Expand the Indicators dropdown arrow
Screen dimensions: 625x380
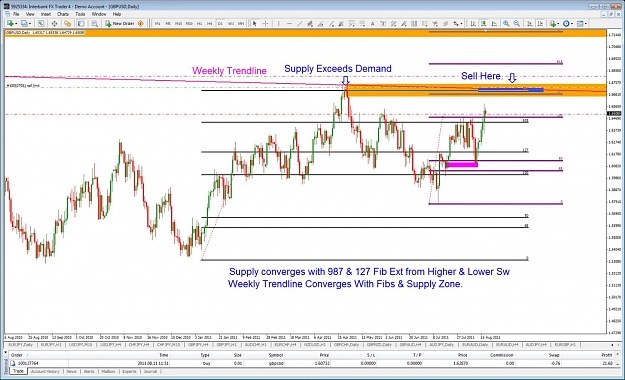pos(558,24)
